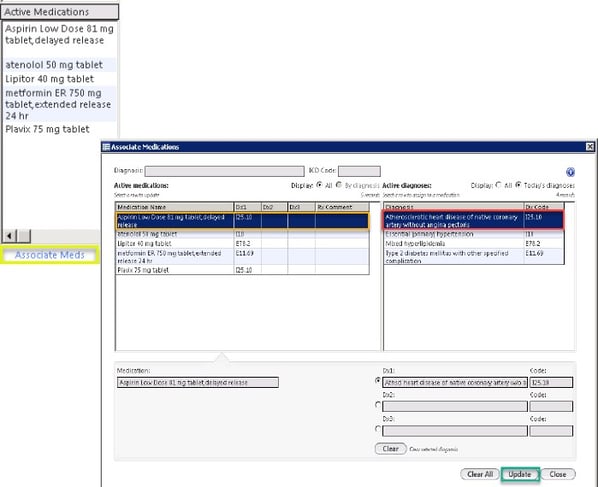Image resolution: width=598 pixels, height=487 pixels.
Task: Click the Medication field showing Aspirin Low Dose
Action: (198, 382)
